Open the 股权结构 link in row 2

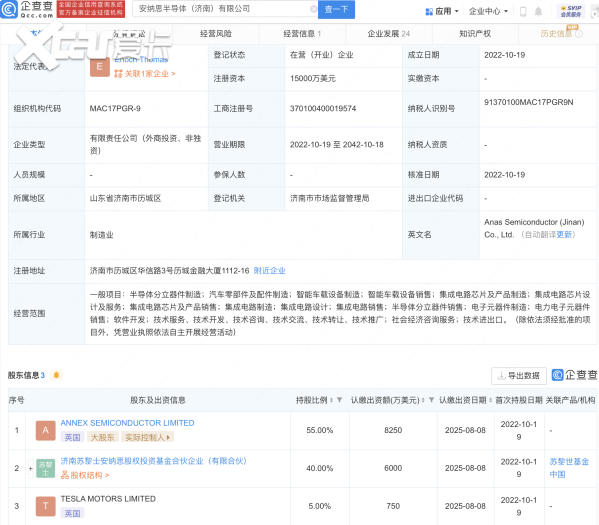[x=85, y=475]
